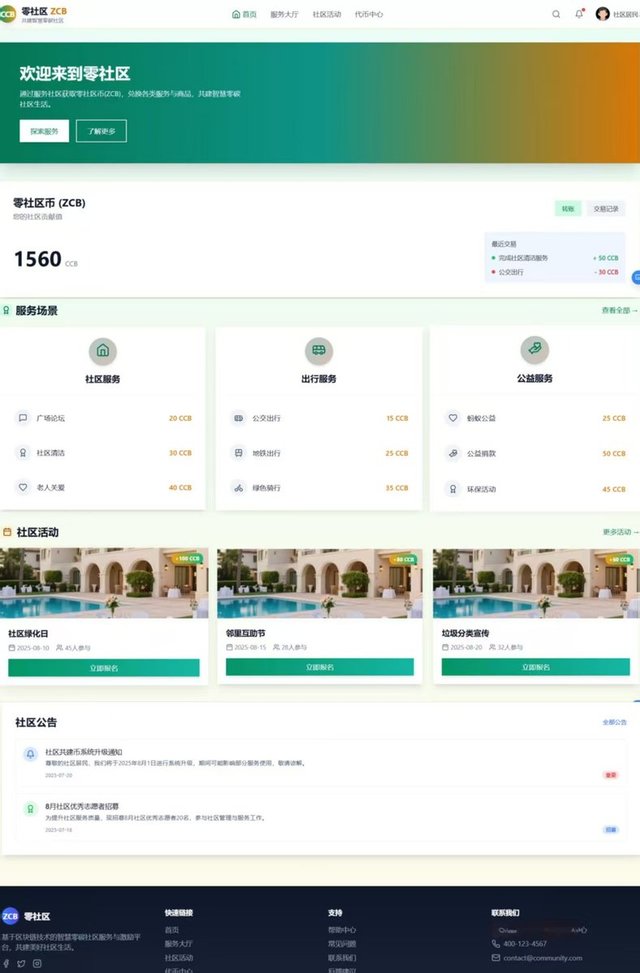This screenshot has width=640, height=973.
Task: Click the 1560 balance value
Action: click(38, 259)
